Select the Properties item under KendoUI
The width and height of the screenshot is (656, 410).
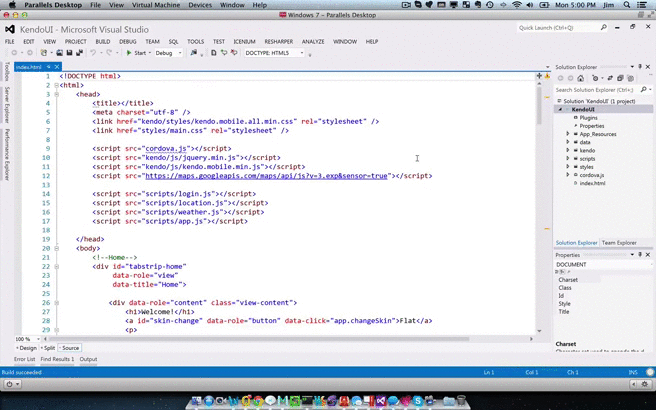[x=592, y=126]
